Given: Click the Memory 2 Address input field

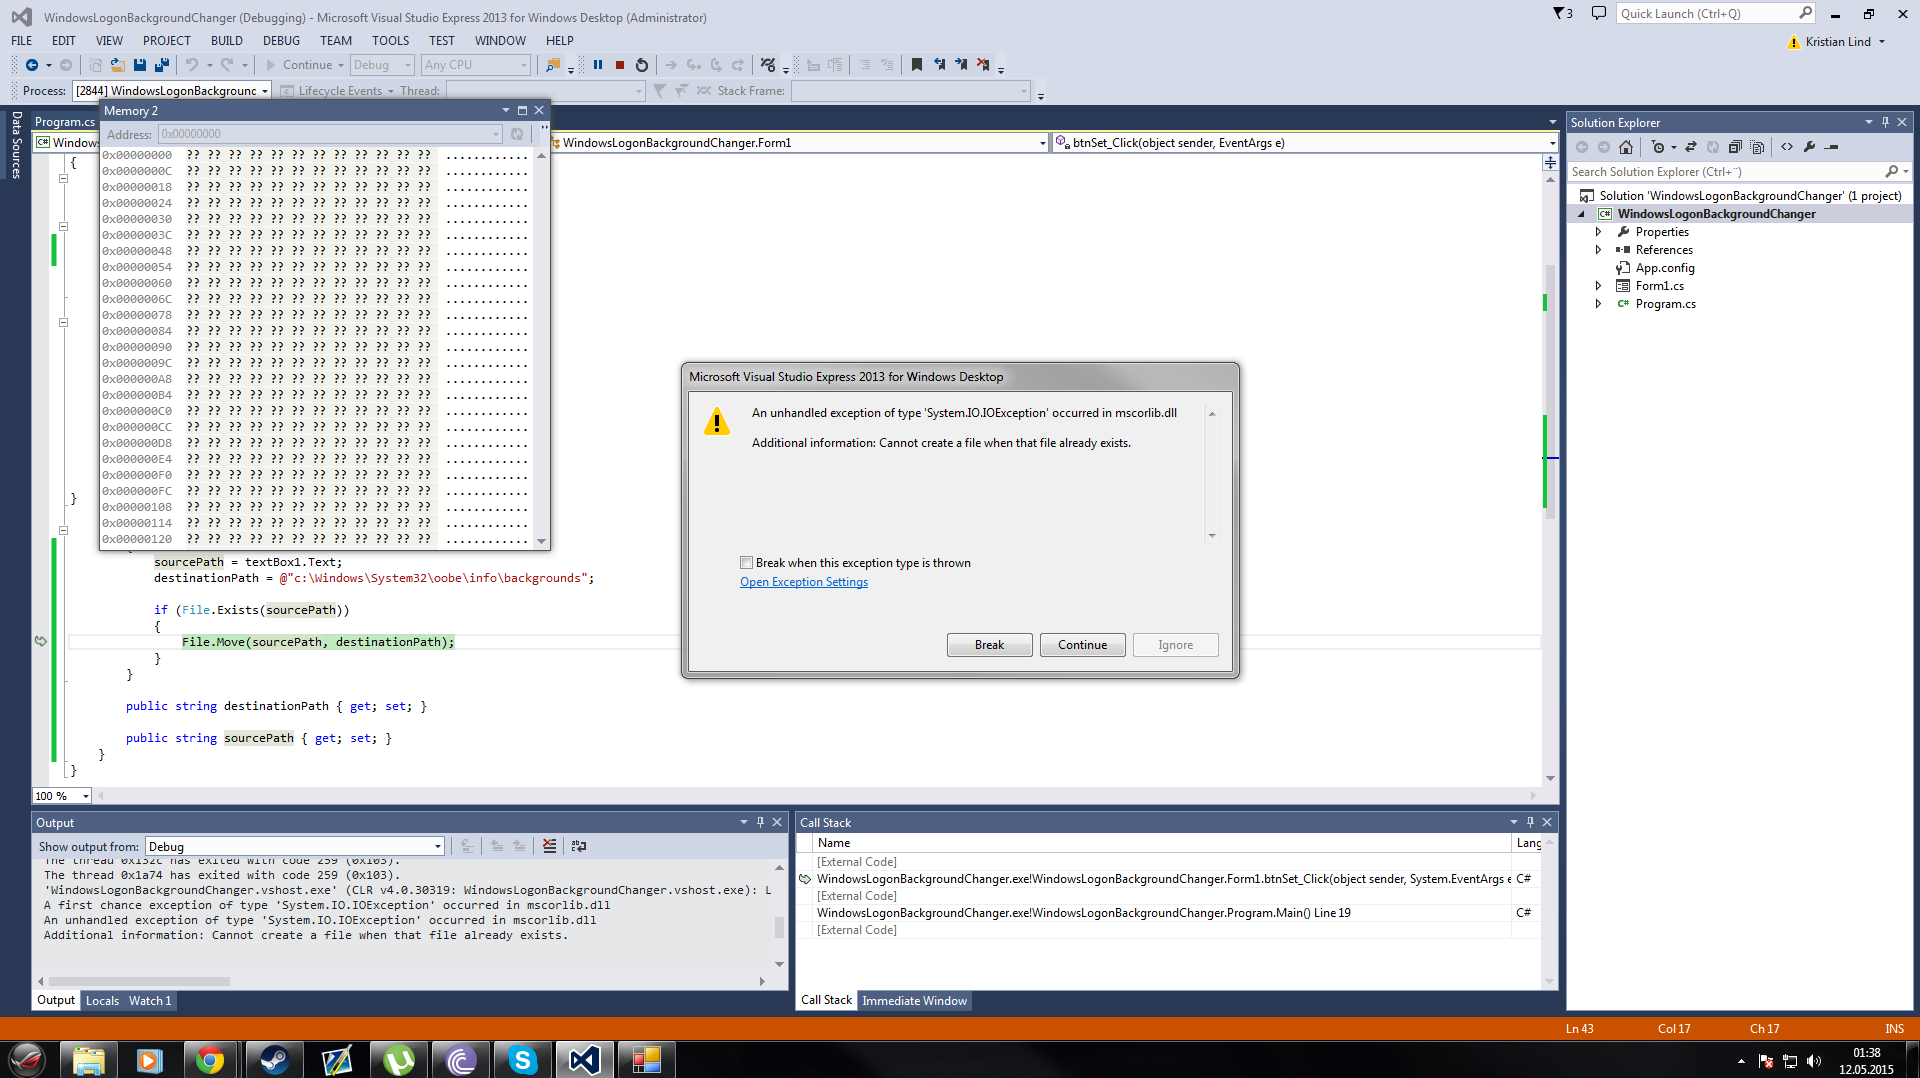Looking at the screenshot, I should point(330,134).
